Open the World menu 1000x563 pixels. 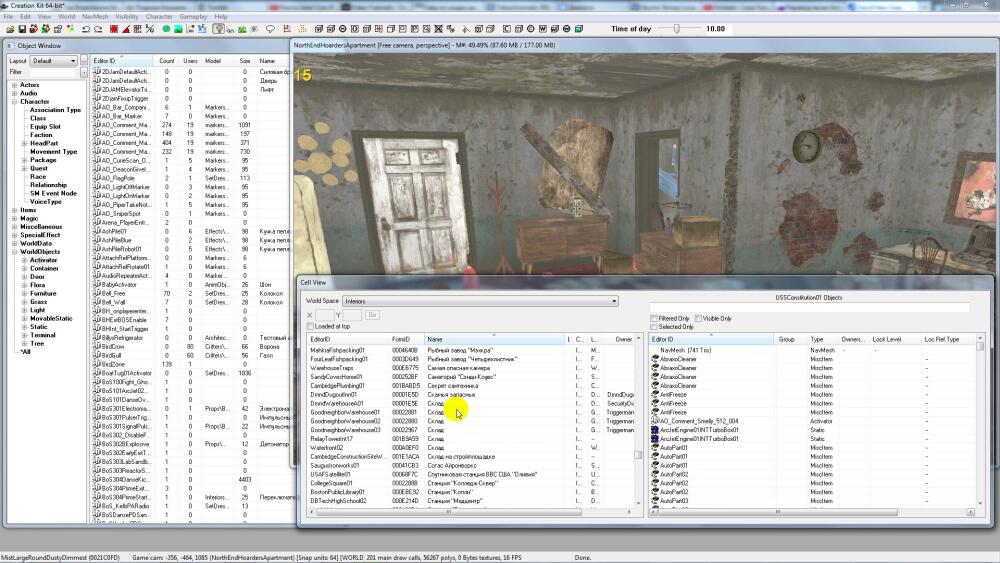[x=66, y=17]
